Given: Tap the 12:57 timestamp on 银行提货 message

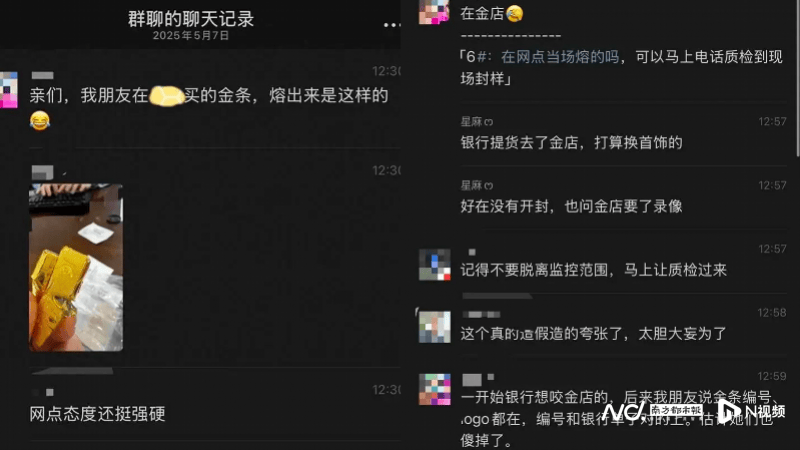Looking at the screenshot, I should 772,121.
